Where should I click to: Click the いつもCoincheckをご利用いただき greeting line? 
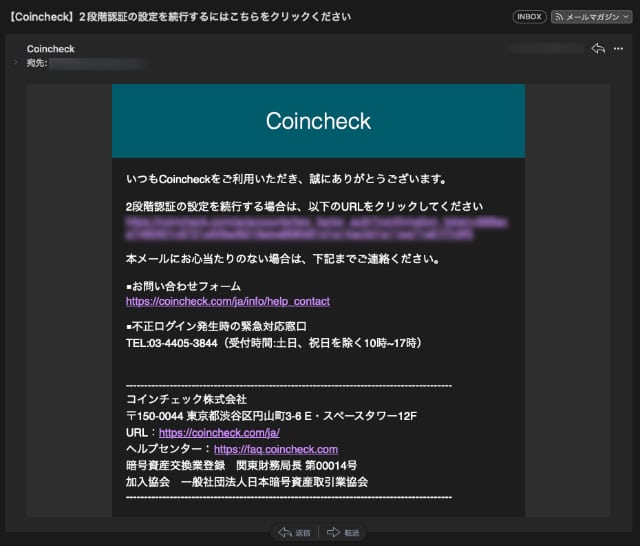(286, 179)
